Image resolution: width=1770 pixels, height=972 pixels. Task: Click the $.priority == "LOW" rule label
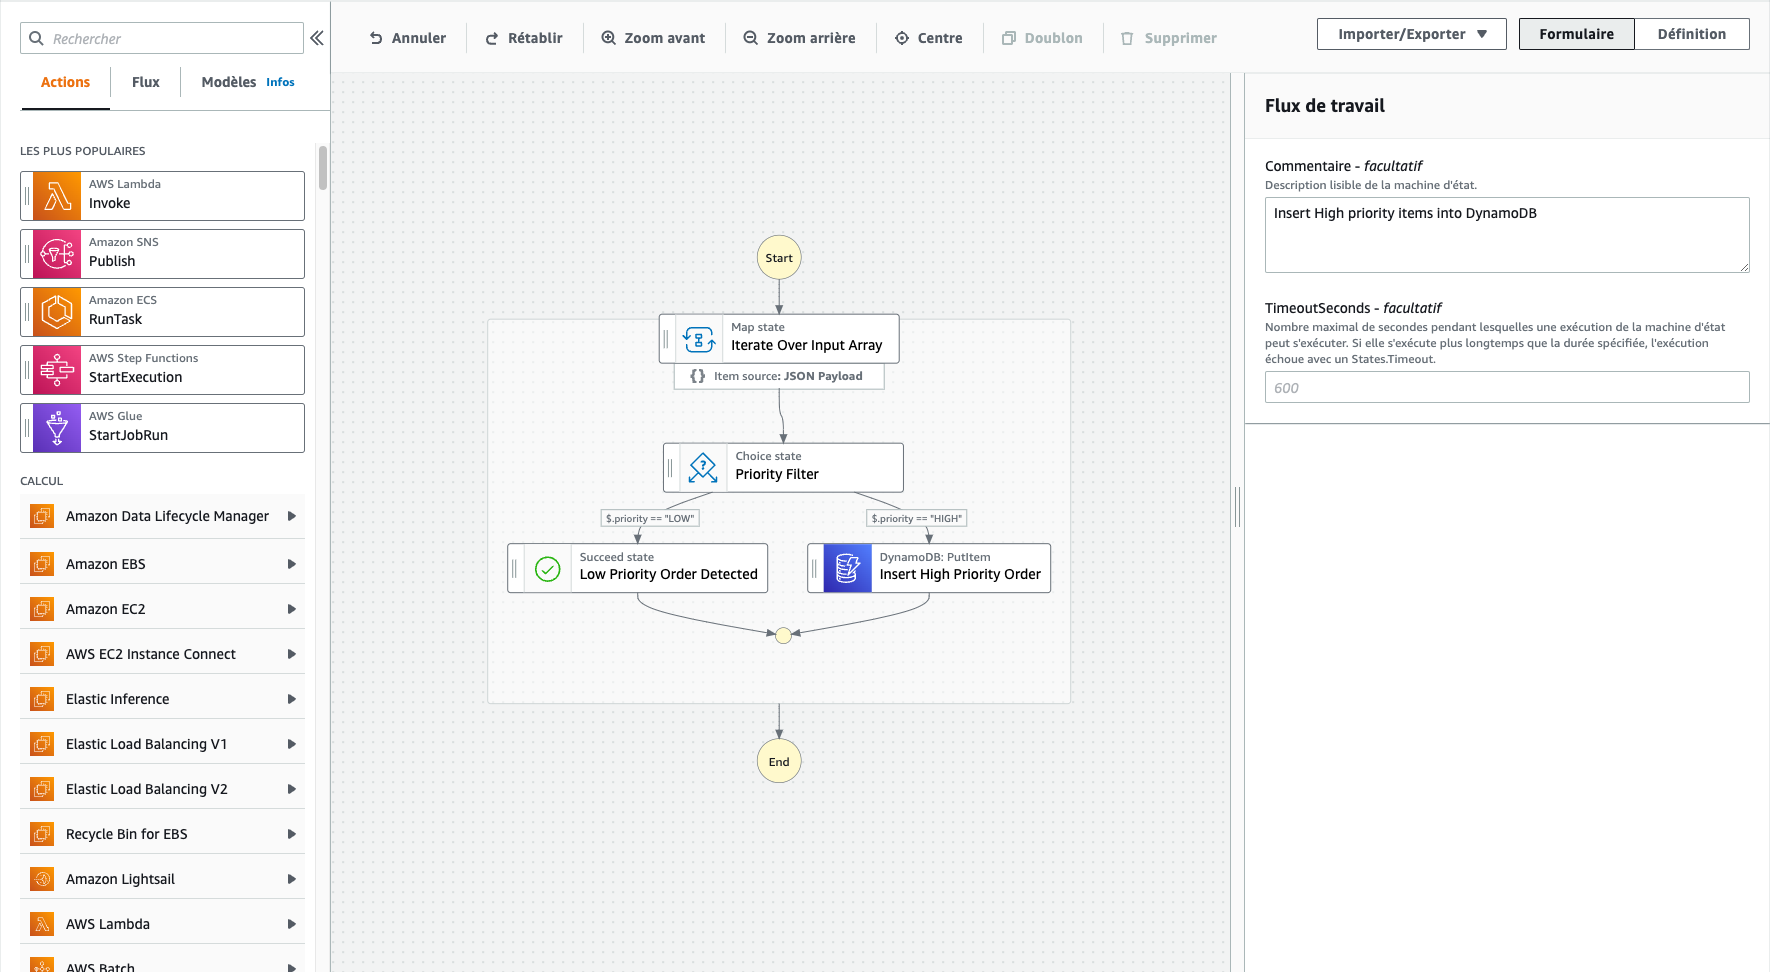(x=650, y=518)
